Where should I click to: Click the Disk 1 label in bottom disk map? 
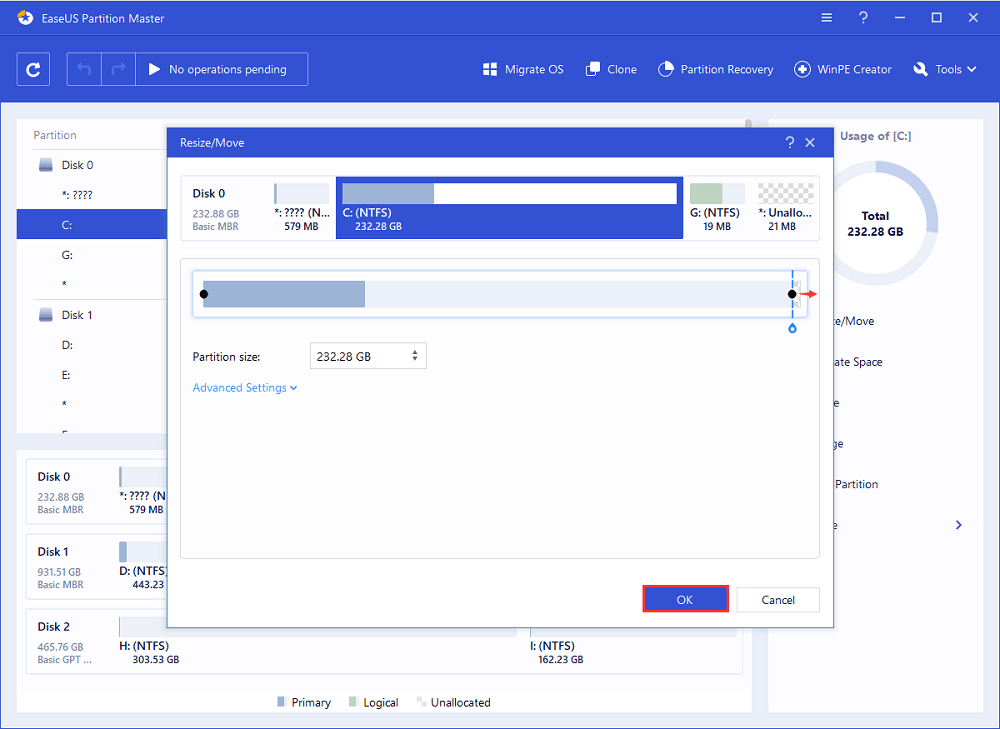coord(53,551)
